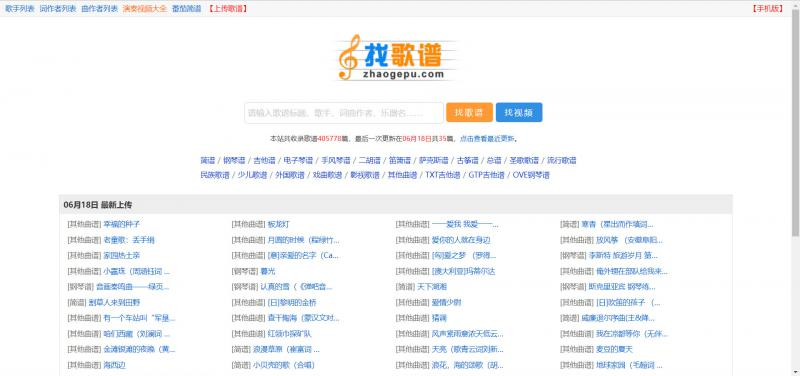800x376 pixels.
Task: Open the 二胡谱 category link
Action: pyautogui.click(x=369, y=160)
